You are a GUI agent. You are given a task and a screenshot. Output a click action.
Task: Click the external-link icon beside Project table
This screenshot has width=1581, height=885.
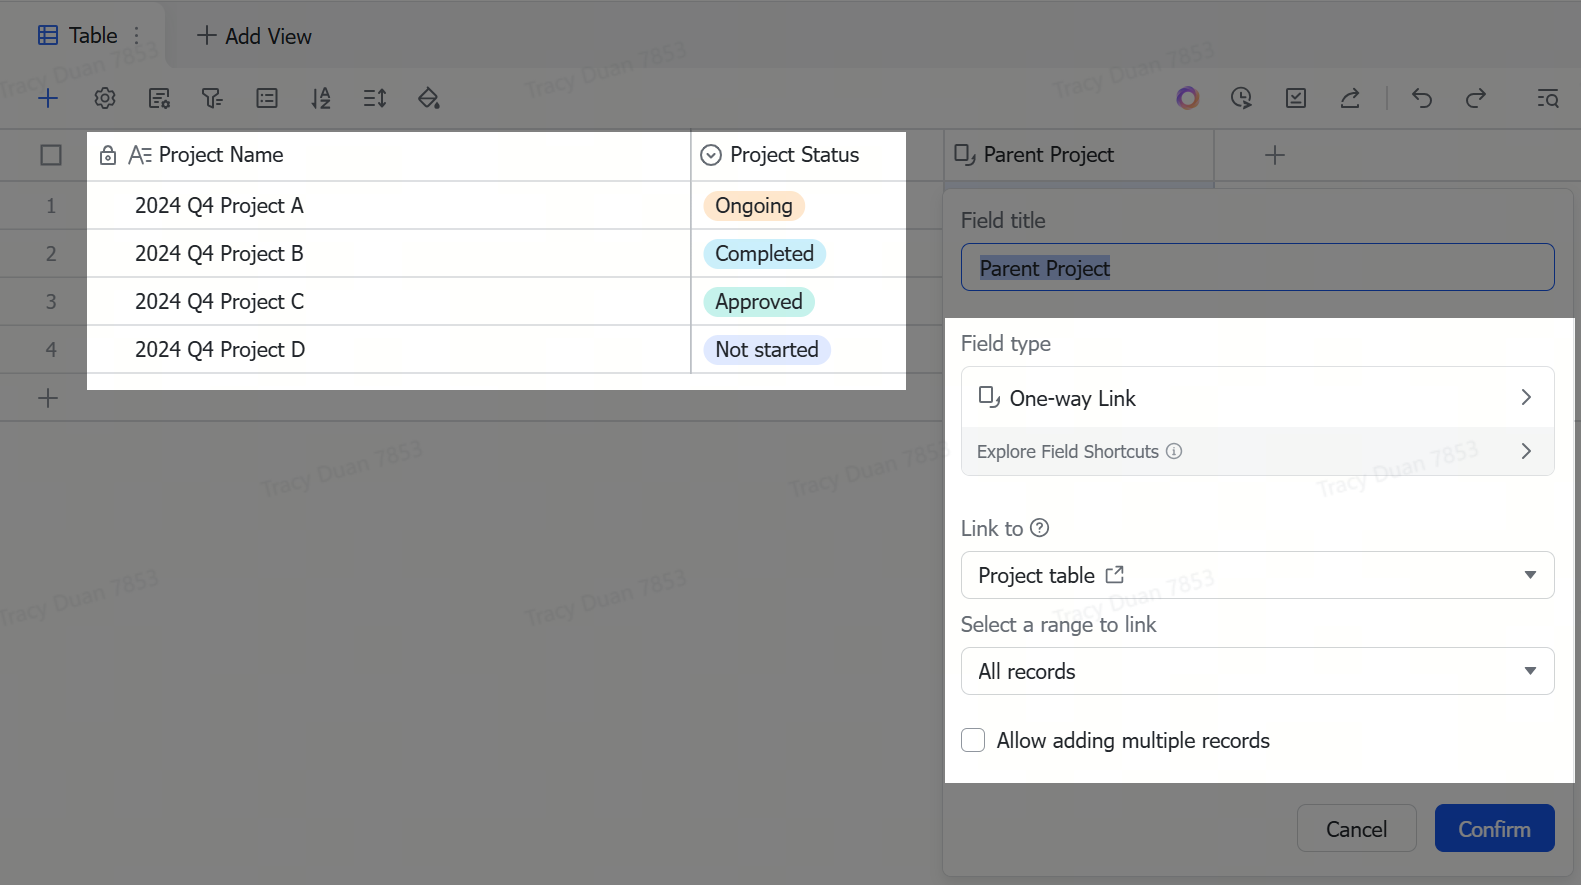tap(1115, 575)
